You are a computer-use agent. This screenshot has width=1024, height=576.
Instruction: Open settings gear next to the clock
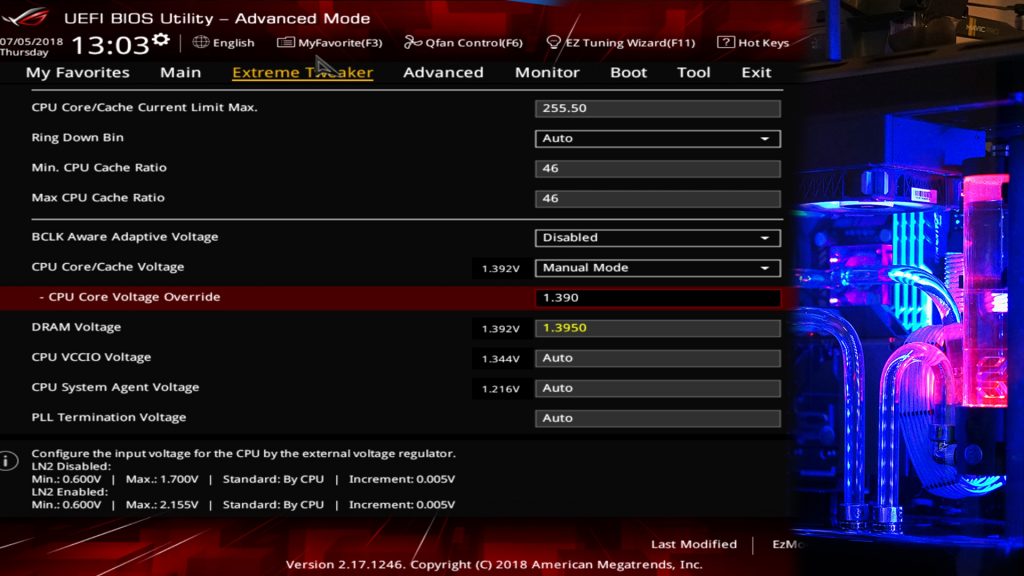coord(161,40)
